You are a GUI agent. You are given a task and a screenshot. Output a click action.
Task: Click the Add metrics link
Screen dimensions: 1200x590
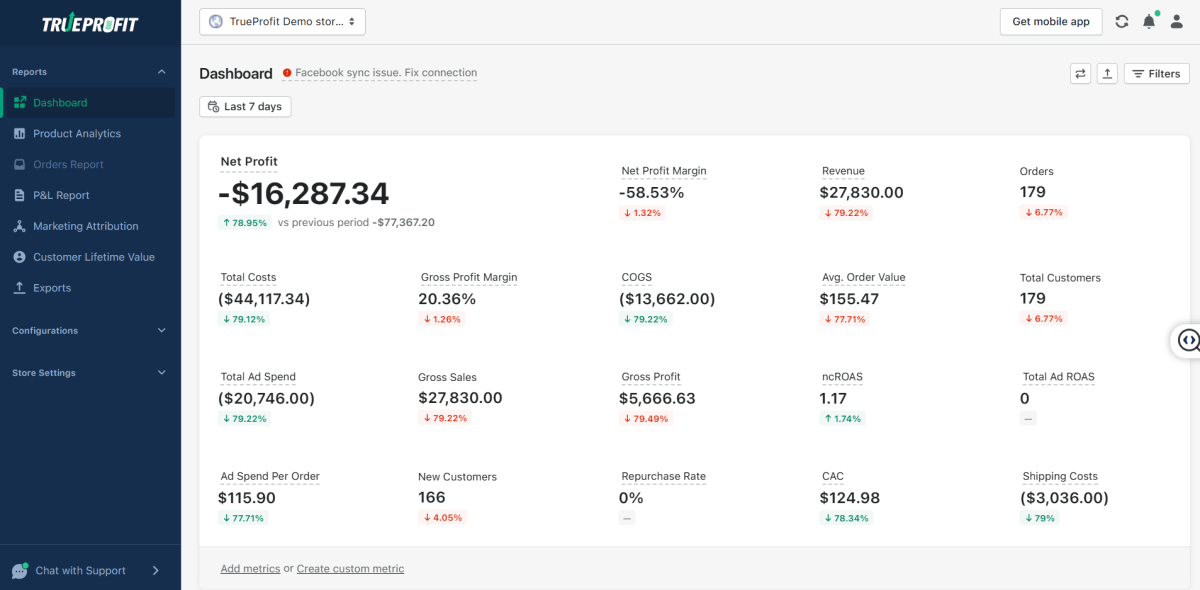[x=250, y=568]
